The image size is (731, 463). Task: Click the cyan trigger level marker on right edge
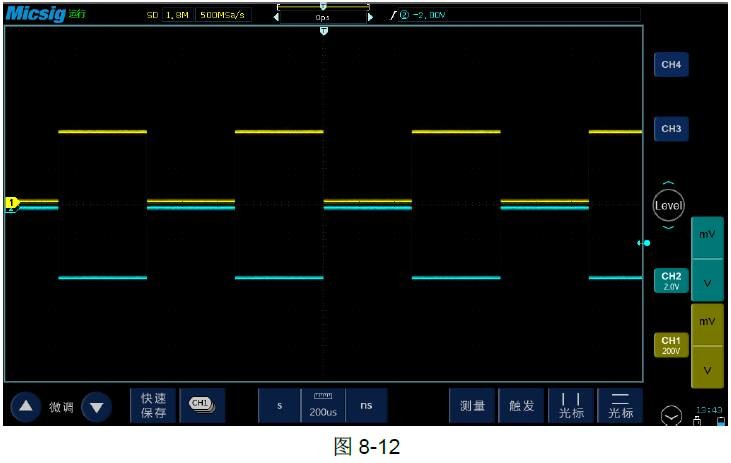(x=645, y=242)
